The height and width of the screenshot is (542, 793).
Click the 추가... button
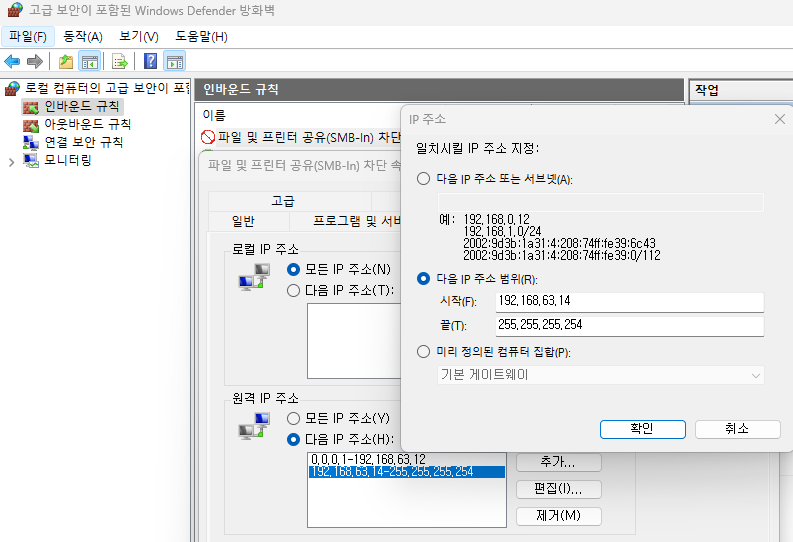click(x=558, y=462)
